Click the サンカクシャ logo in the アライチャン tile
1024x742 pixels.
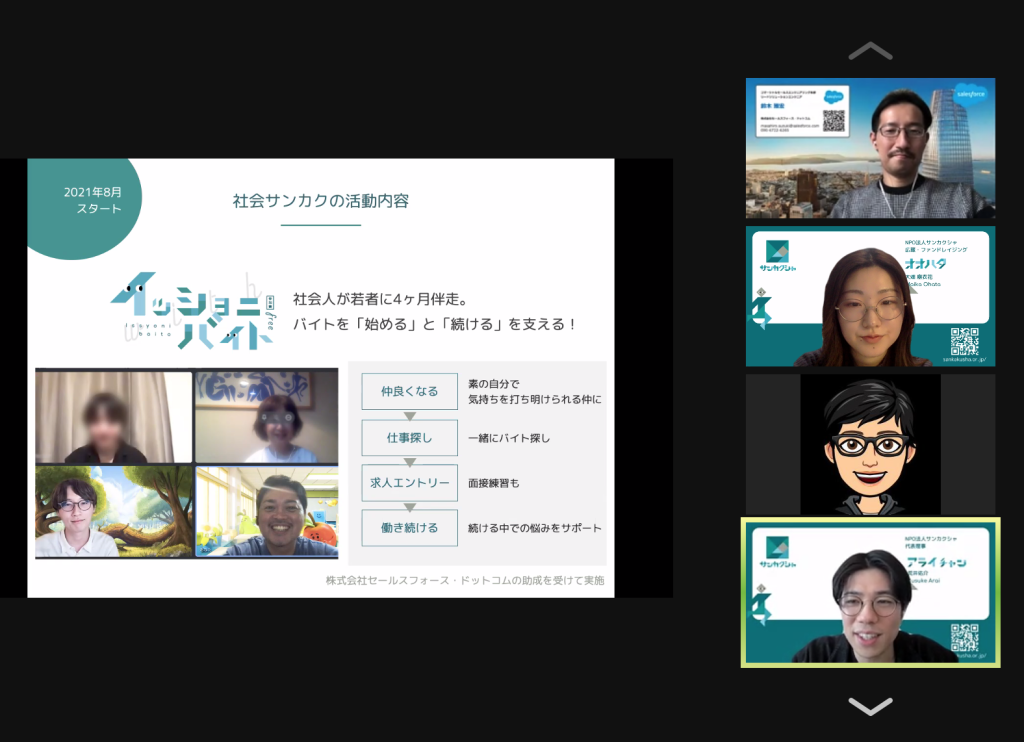[777, 552]
